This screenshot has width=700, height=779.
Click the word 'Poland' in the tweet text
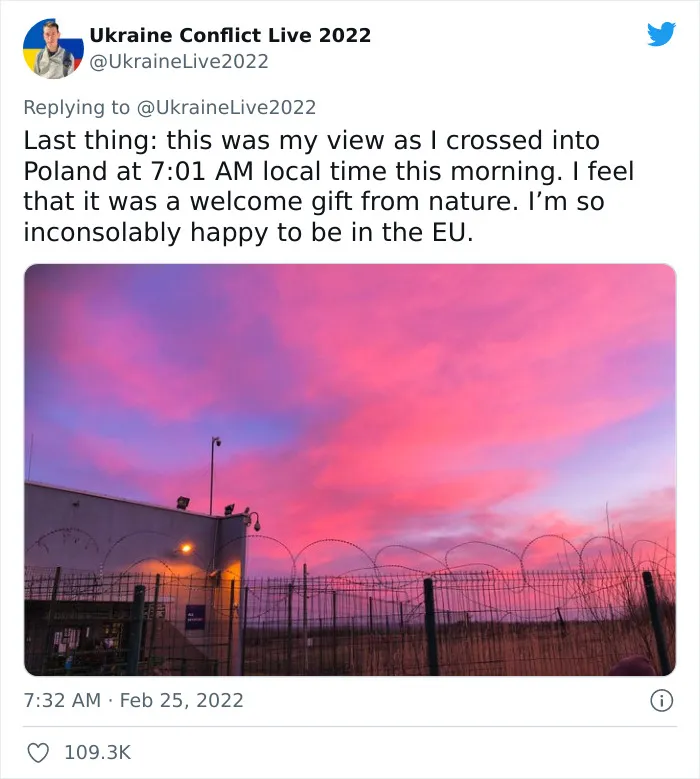click(66, 171)
